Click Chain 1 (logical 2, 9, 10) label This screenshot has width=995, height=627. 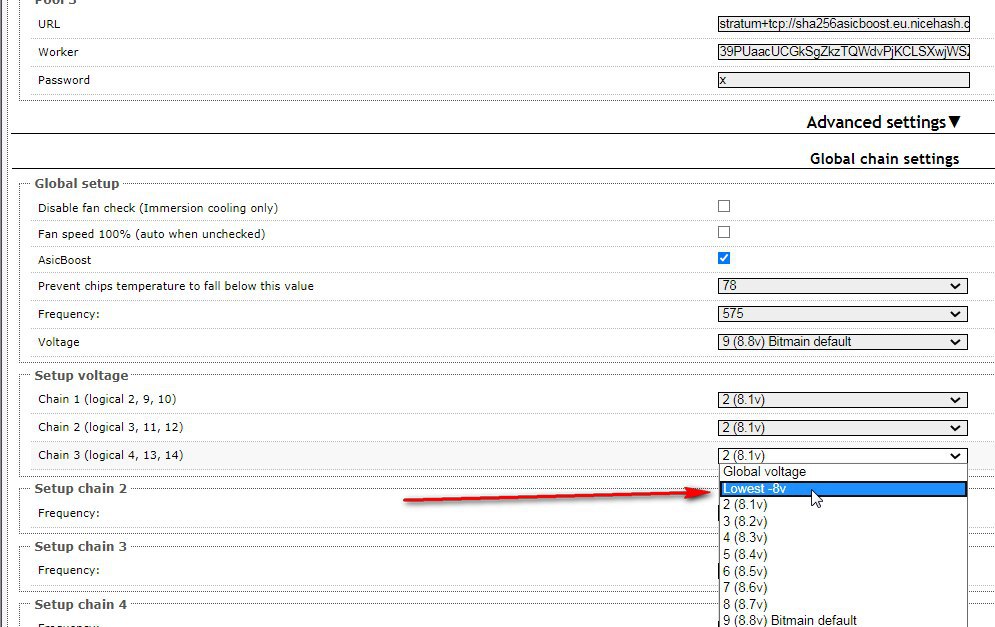(x=107, y=400)
